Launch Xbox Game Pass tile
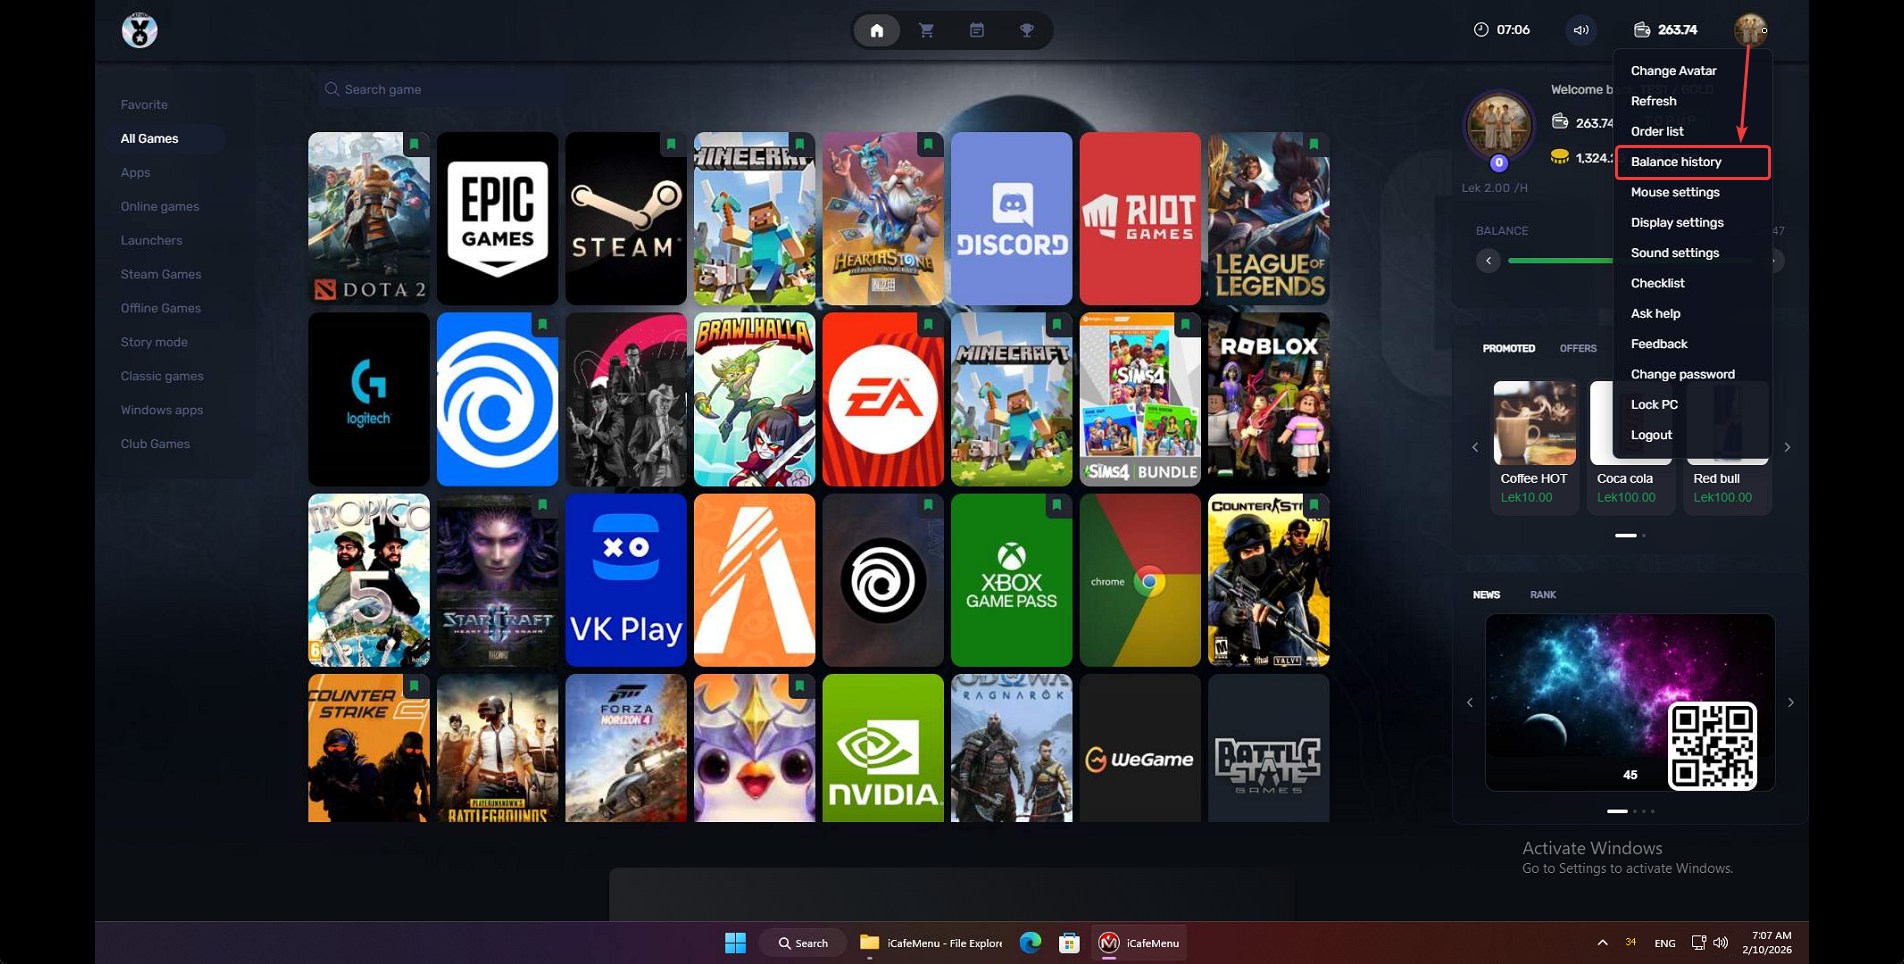Viewport: 1904px width, 964px height. [x=1011, y=580]
